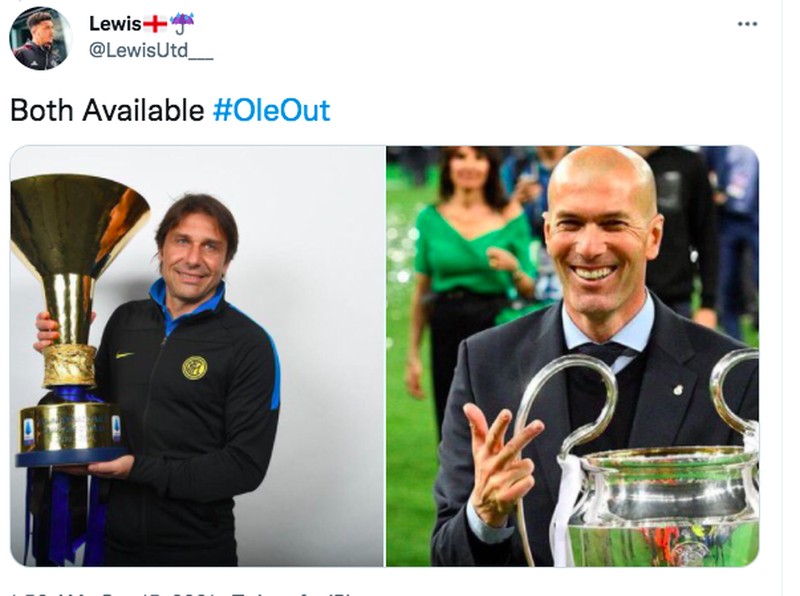800x596 pixels.
Task: Click the display name Lewis
Action: click(115, 23)
